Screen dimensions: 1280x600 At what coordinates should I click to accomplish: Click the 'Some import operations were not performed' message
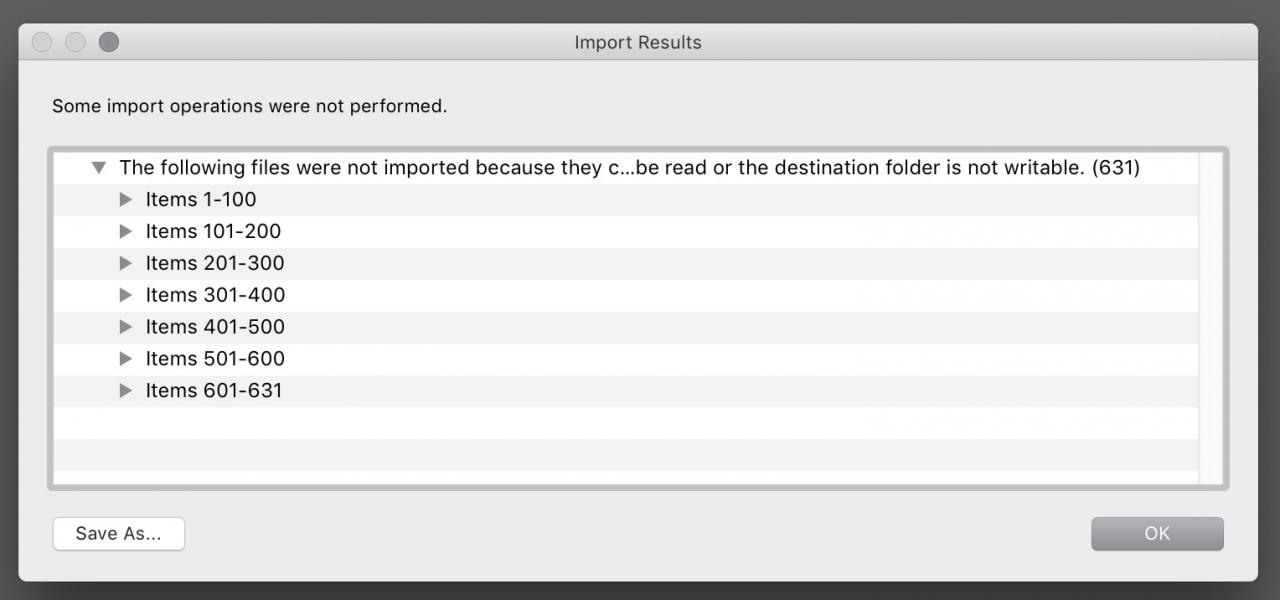tap(249, 106)
